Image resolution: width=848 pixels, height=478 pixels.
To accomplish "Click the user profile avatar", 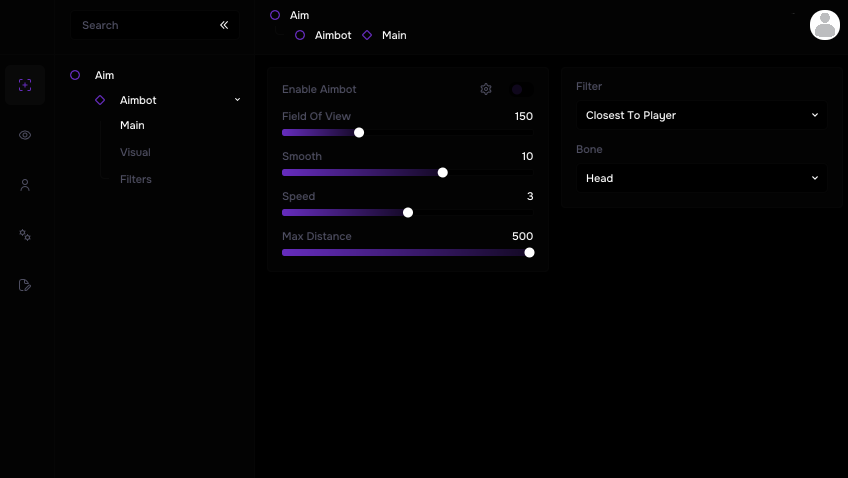I will (x=824, y=25).
